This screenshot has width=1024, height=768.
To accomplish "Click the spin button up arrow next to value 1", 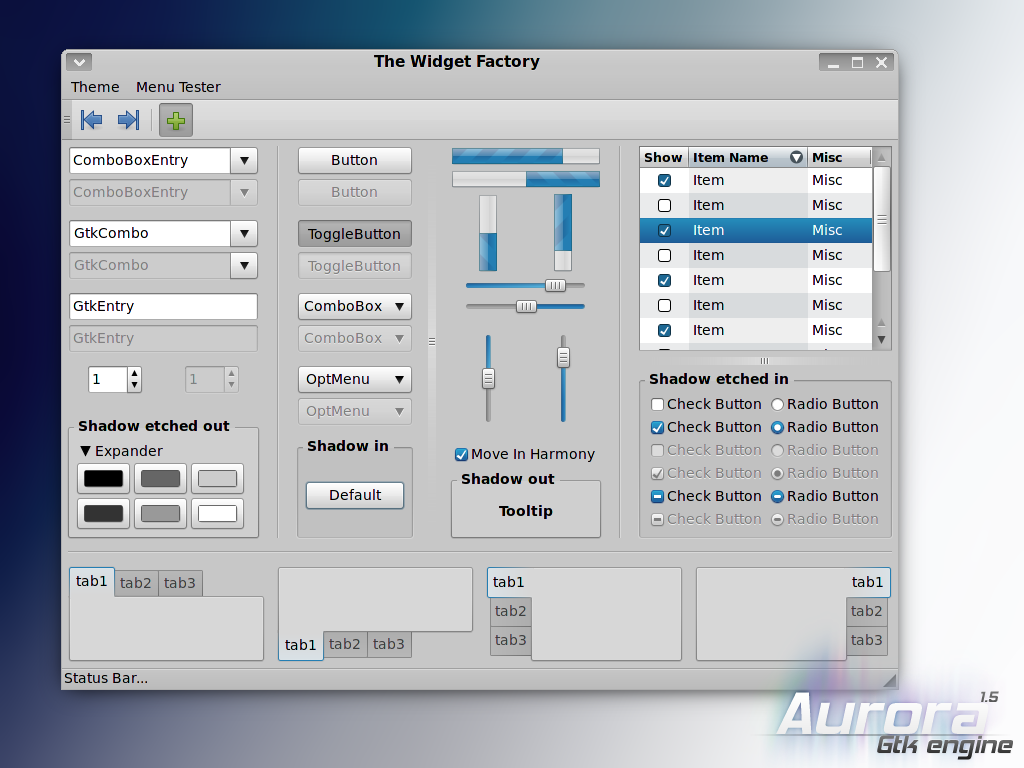I will (135, 374).
